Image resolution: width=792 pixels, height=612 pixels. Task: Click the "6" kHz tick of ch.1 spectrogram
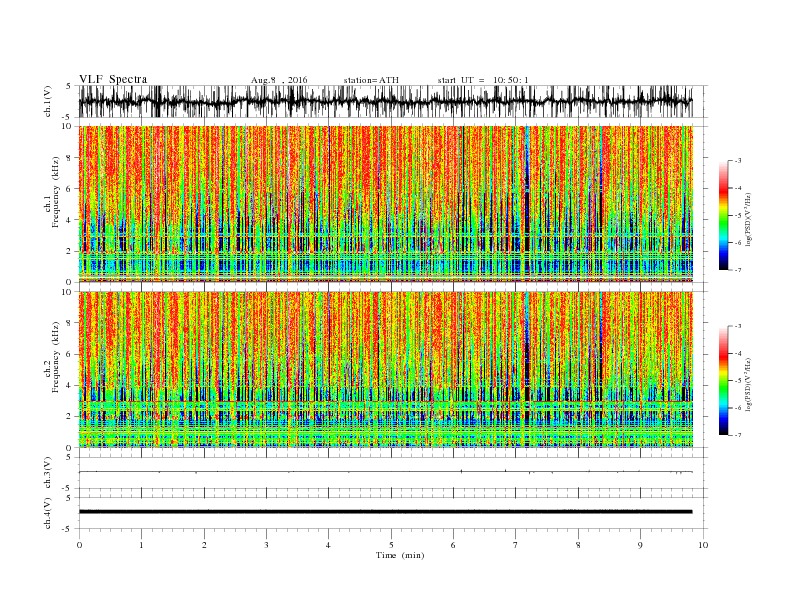(70, 189)
